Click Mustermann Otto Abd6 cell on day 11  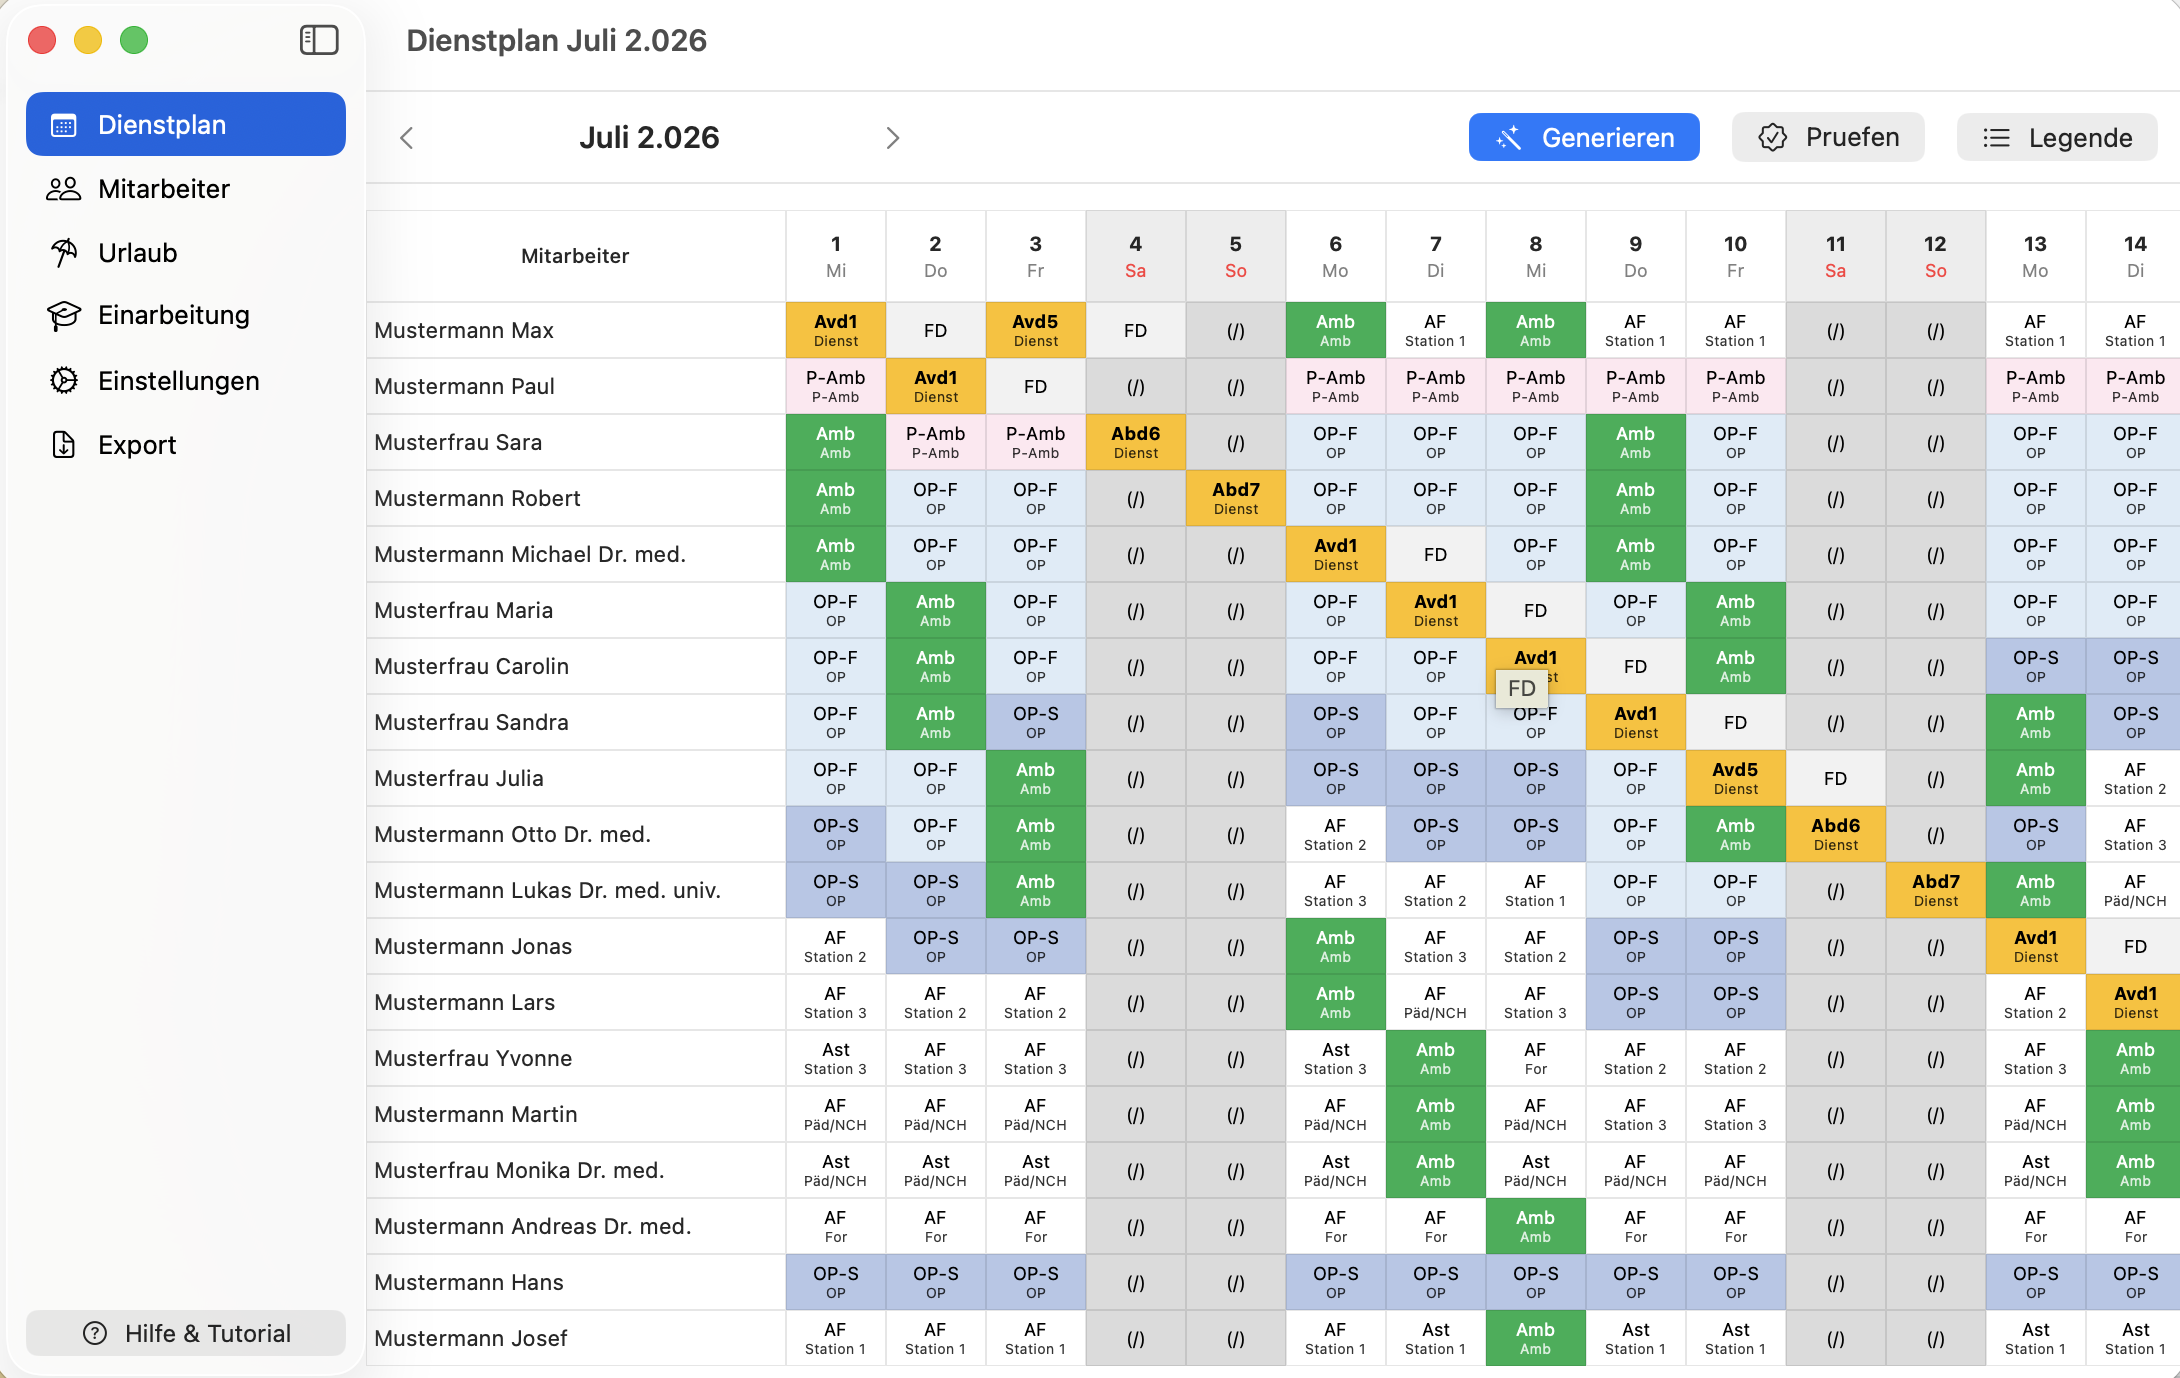(x=1836, y=834)
